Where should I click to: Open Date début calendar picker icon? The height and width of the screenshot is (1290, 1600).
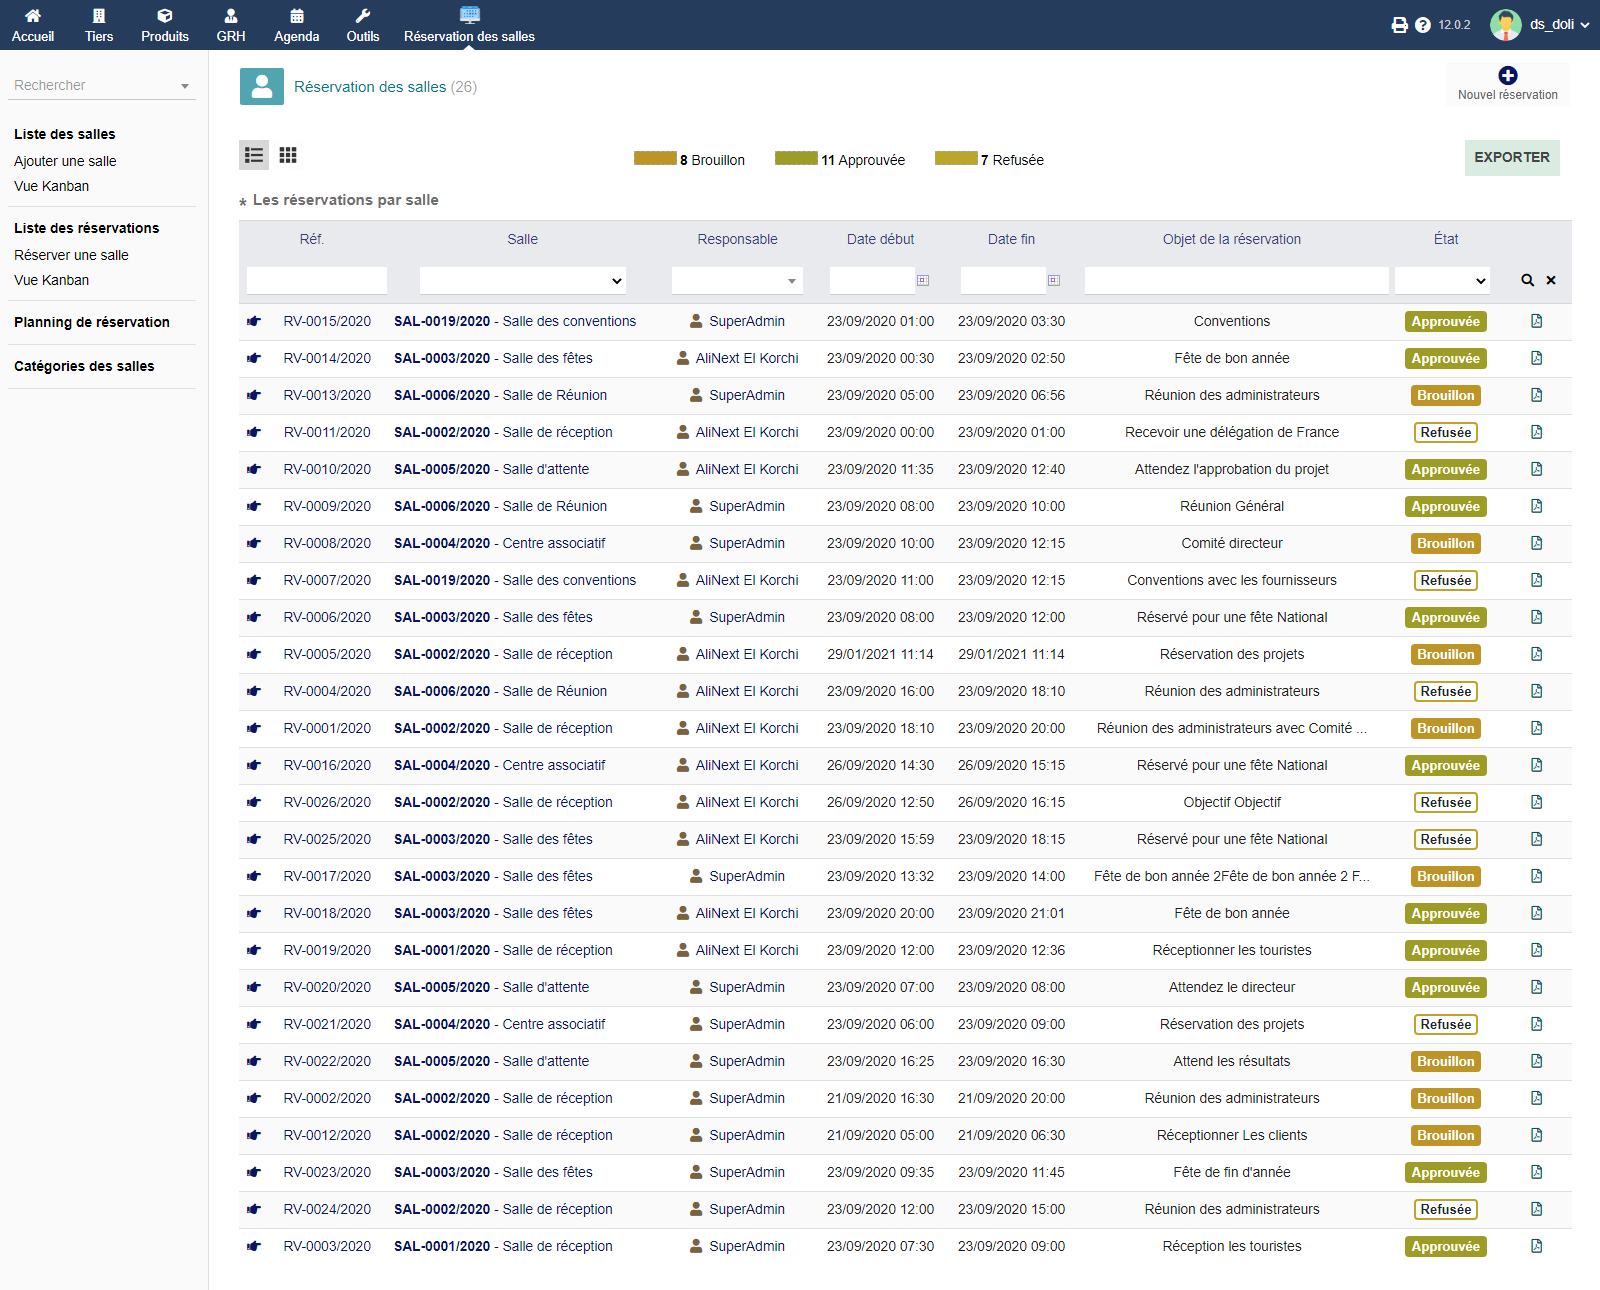click(x=923, y=280)
